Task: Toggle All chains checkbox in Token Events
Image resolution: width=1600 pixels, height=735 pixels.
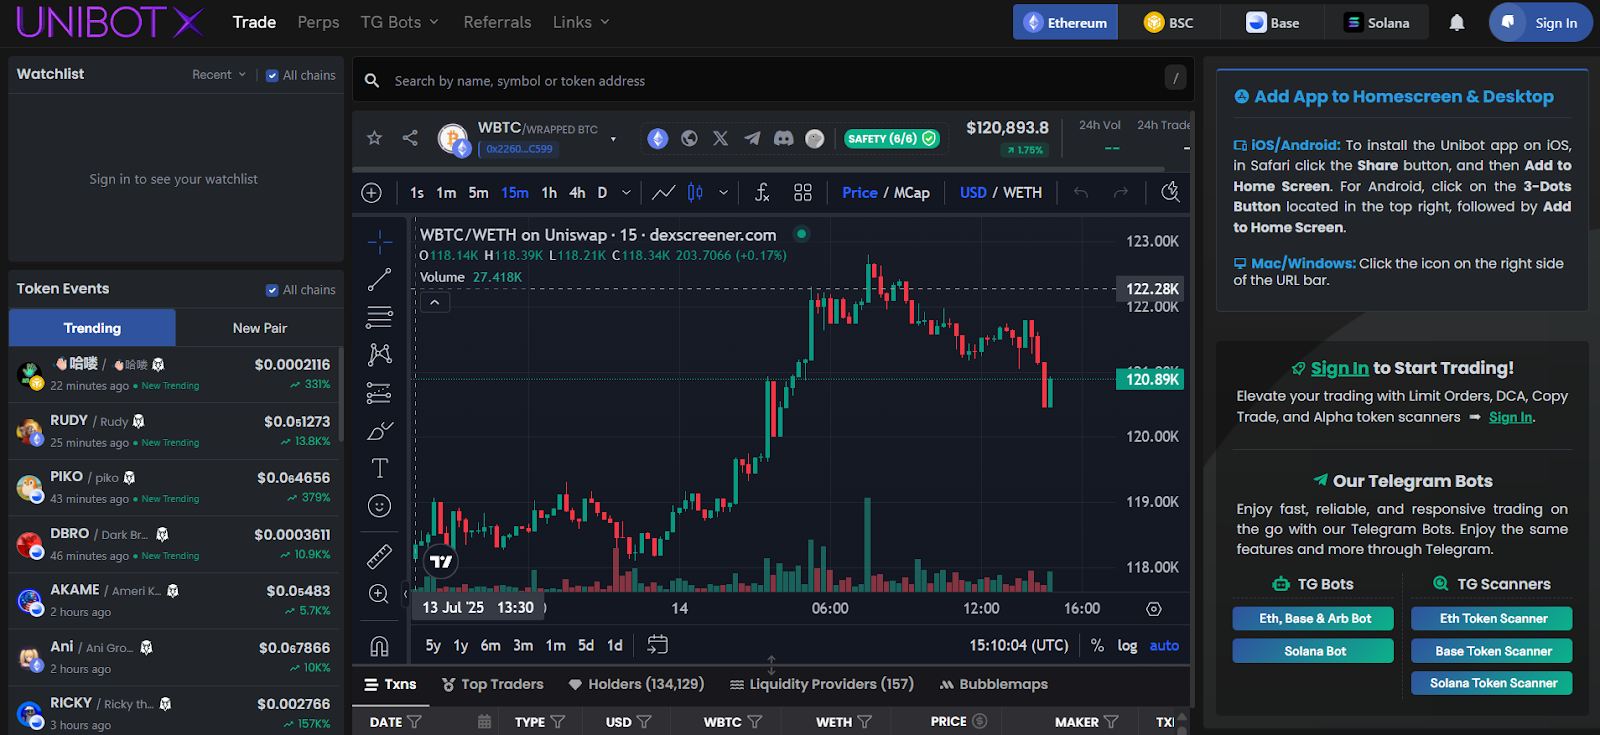Action: (x=272, y=290)
